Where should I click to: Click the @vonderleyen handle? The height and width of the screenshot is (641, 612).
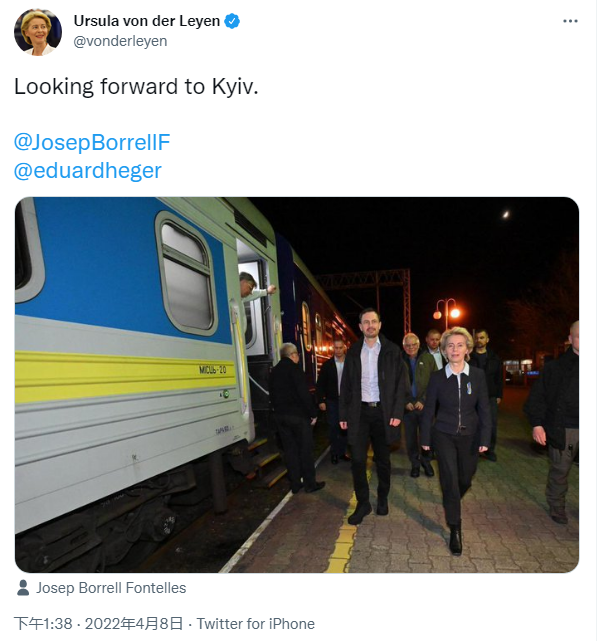coord(120,41)
